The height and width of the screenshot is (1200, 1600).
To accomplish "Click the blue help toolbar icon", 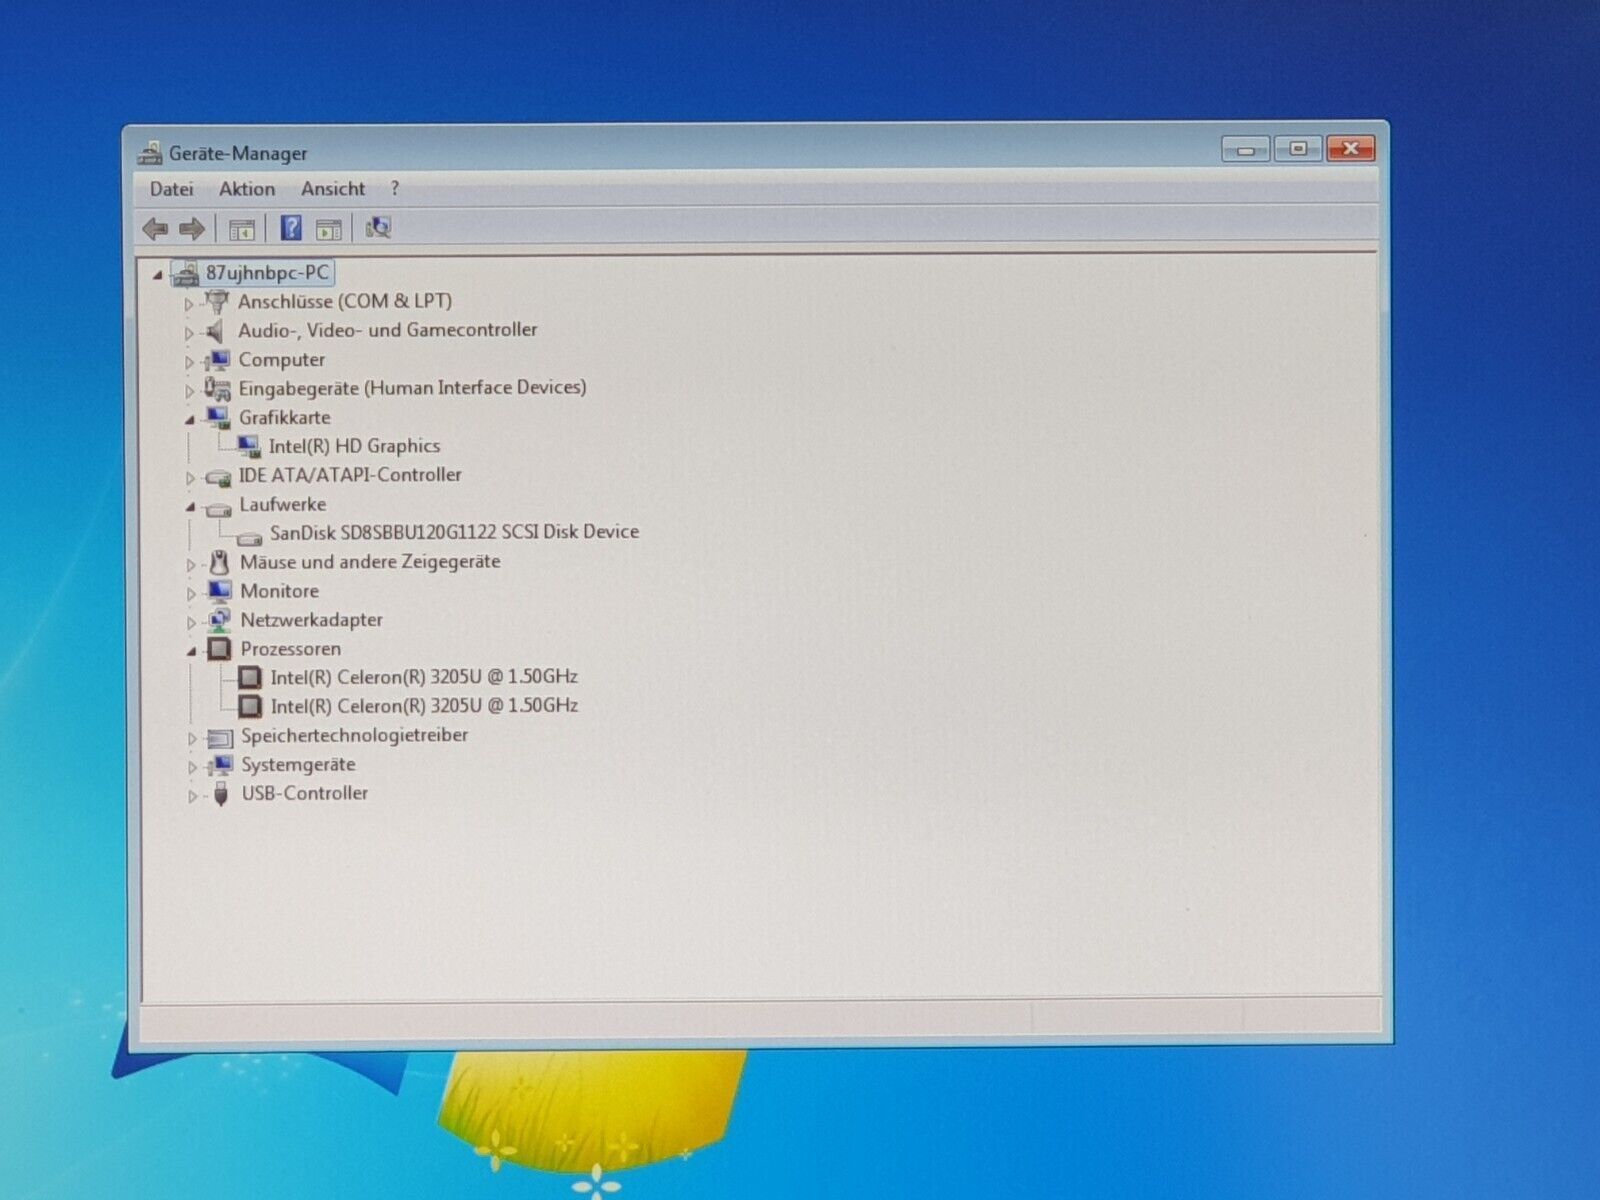I will [290, 228].
